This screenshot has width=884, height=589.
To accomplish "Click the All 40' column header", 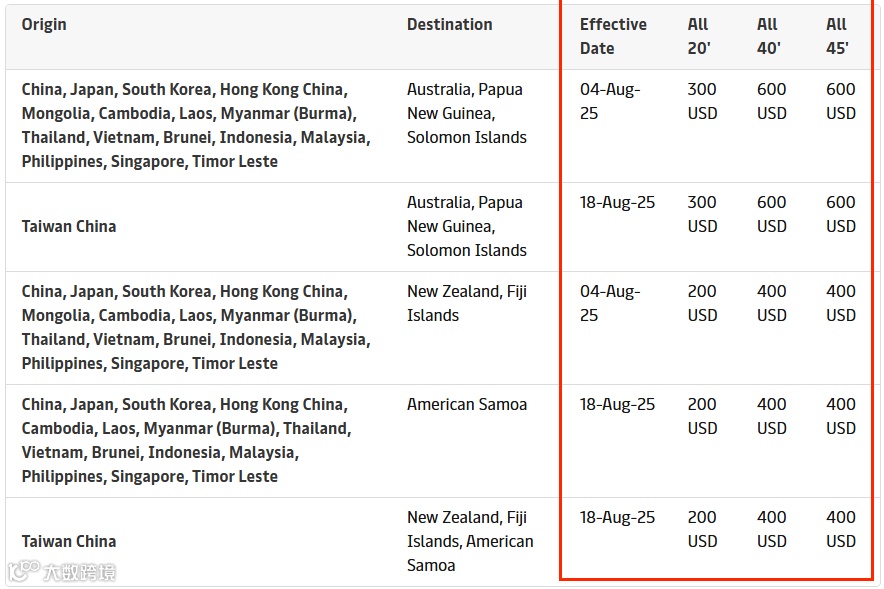I will [x=768, y=37].
